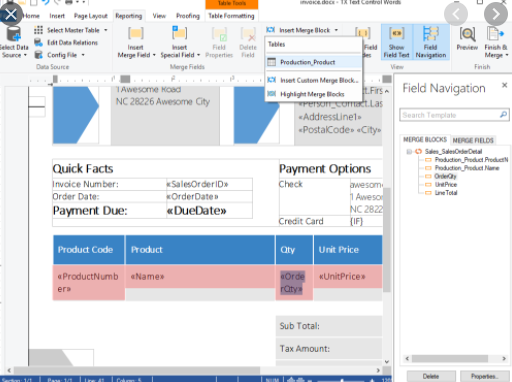Image resolution: width=512 pixels, height=382 pixels.
Task: Choose Insert Custom Merge Block
Action: 313,80
